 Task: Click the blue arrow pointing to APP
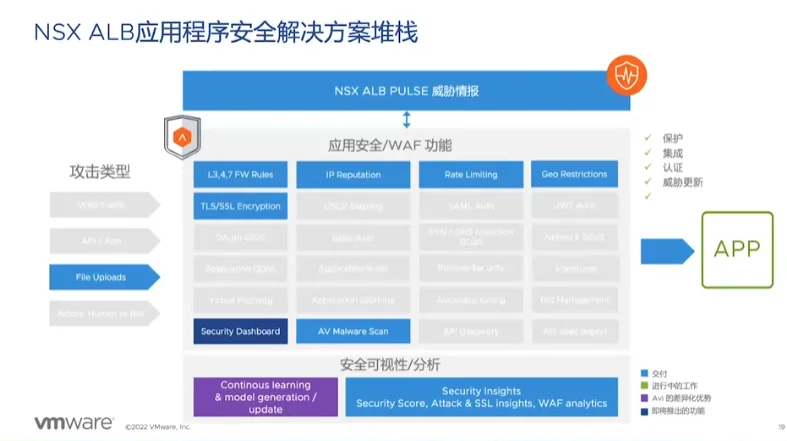pyautogui.click(x=668, y=251)
